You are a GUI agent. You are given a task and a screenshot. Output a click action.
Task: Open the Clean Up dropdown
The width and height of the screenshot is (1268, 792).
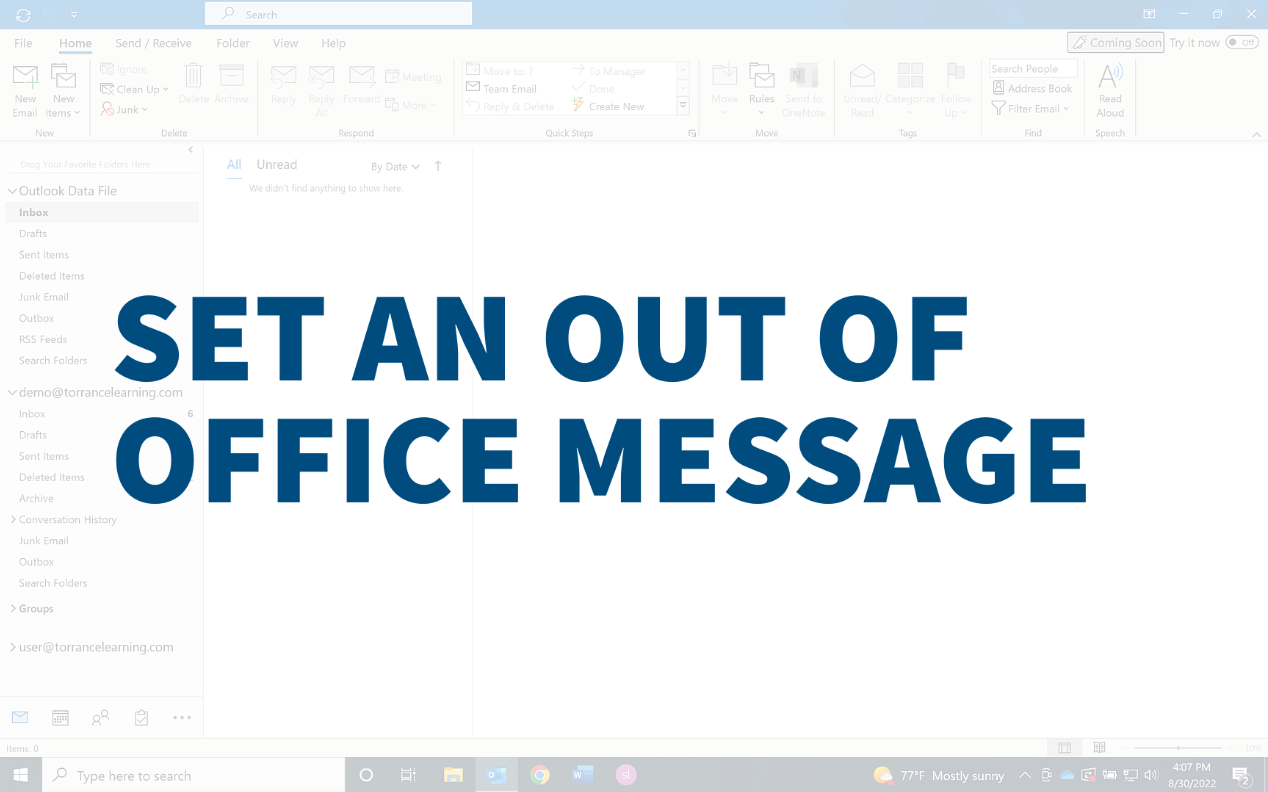[135, 89]
